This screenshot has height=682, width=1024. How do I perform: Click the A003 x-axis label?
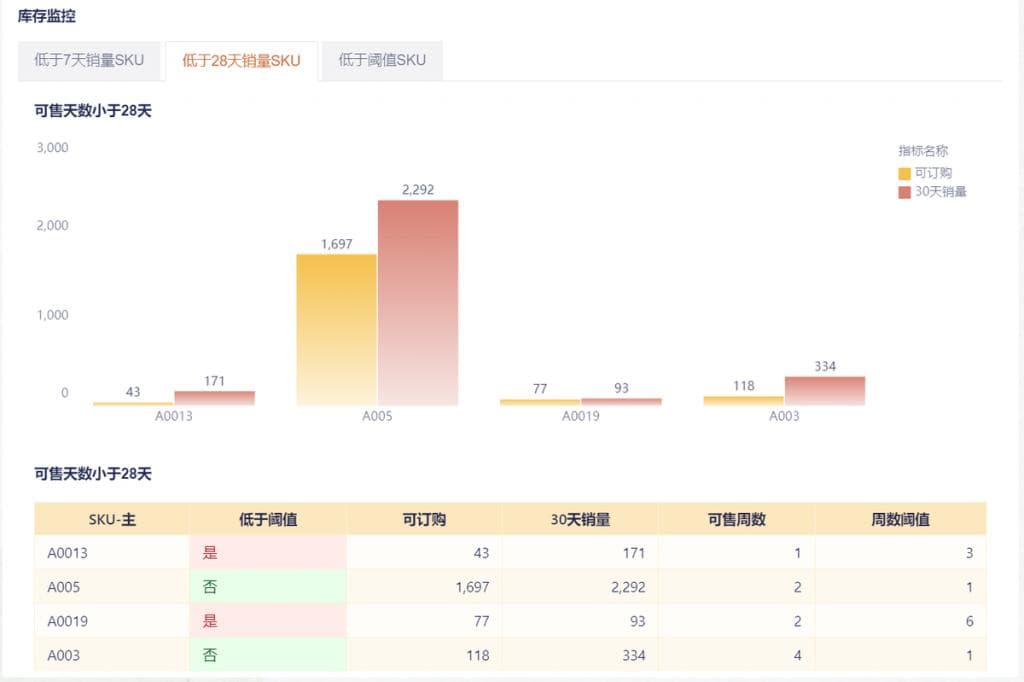click(784, 416)
